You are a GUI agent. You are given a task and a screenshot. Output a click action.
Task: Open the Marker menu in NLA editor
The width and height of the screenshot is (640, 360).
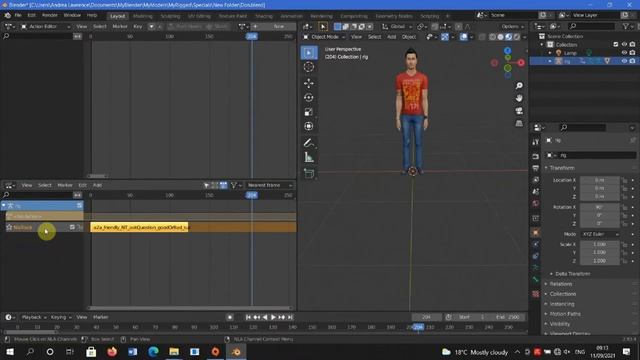point(64,185)
